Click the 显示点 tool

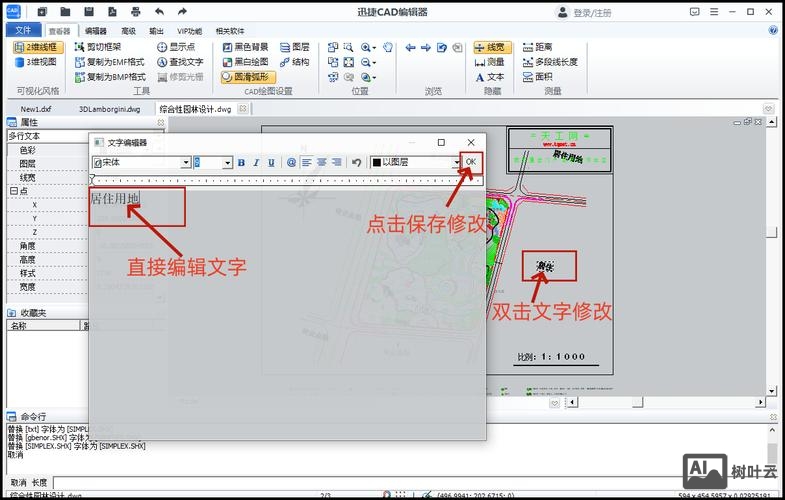pyautogui.click(x=176, y=47)
